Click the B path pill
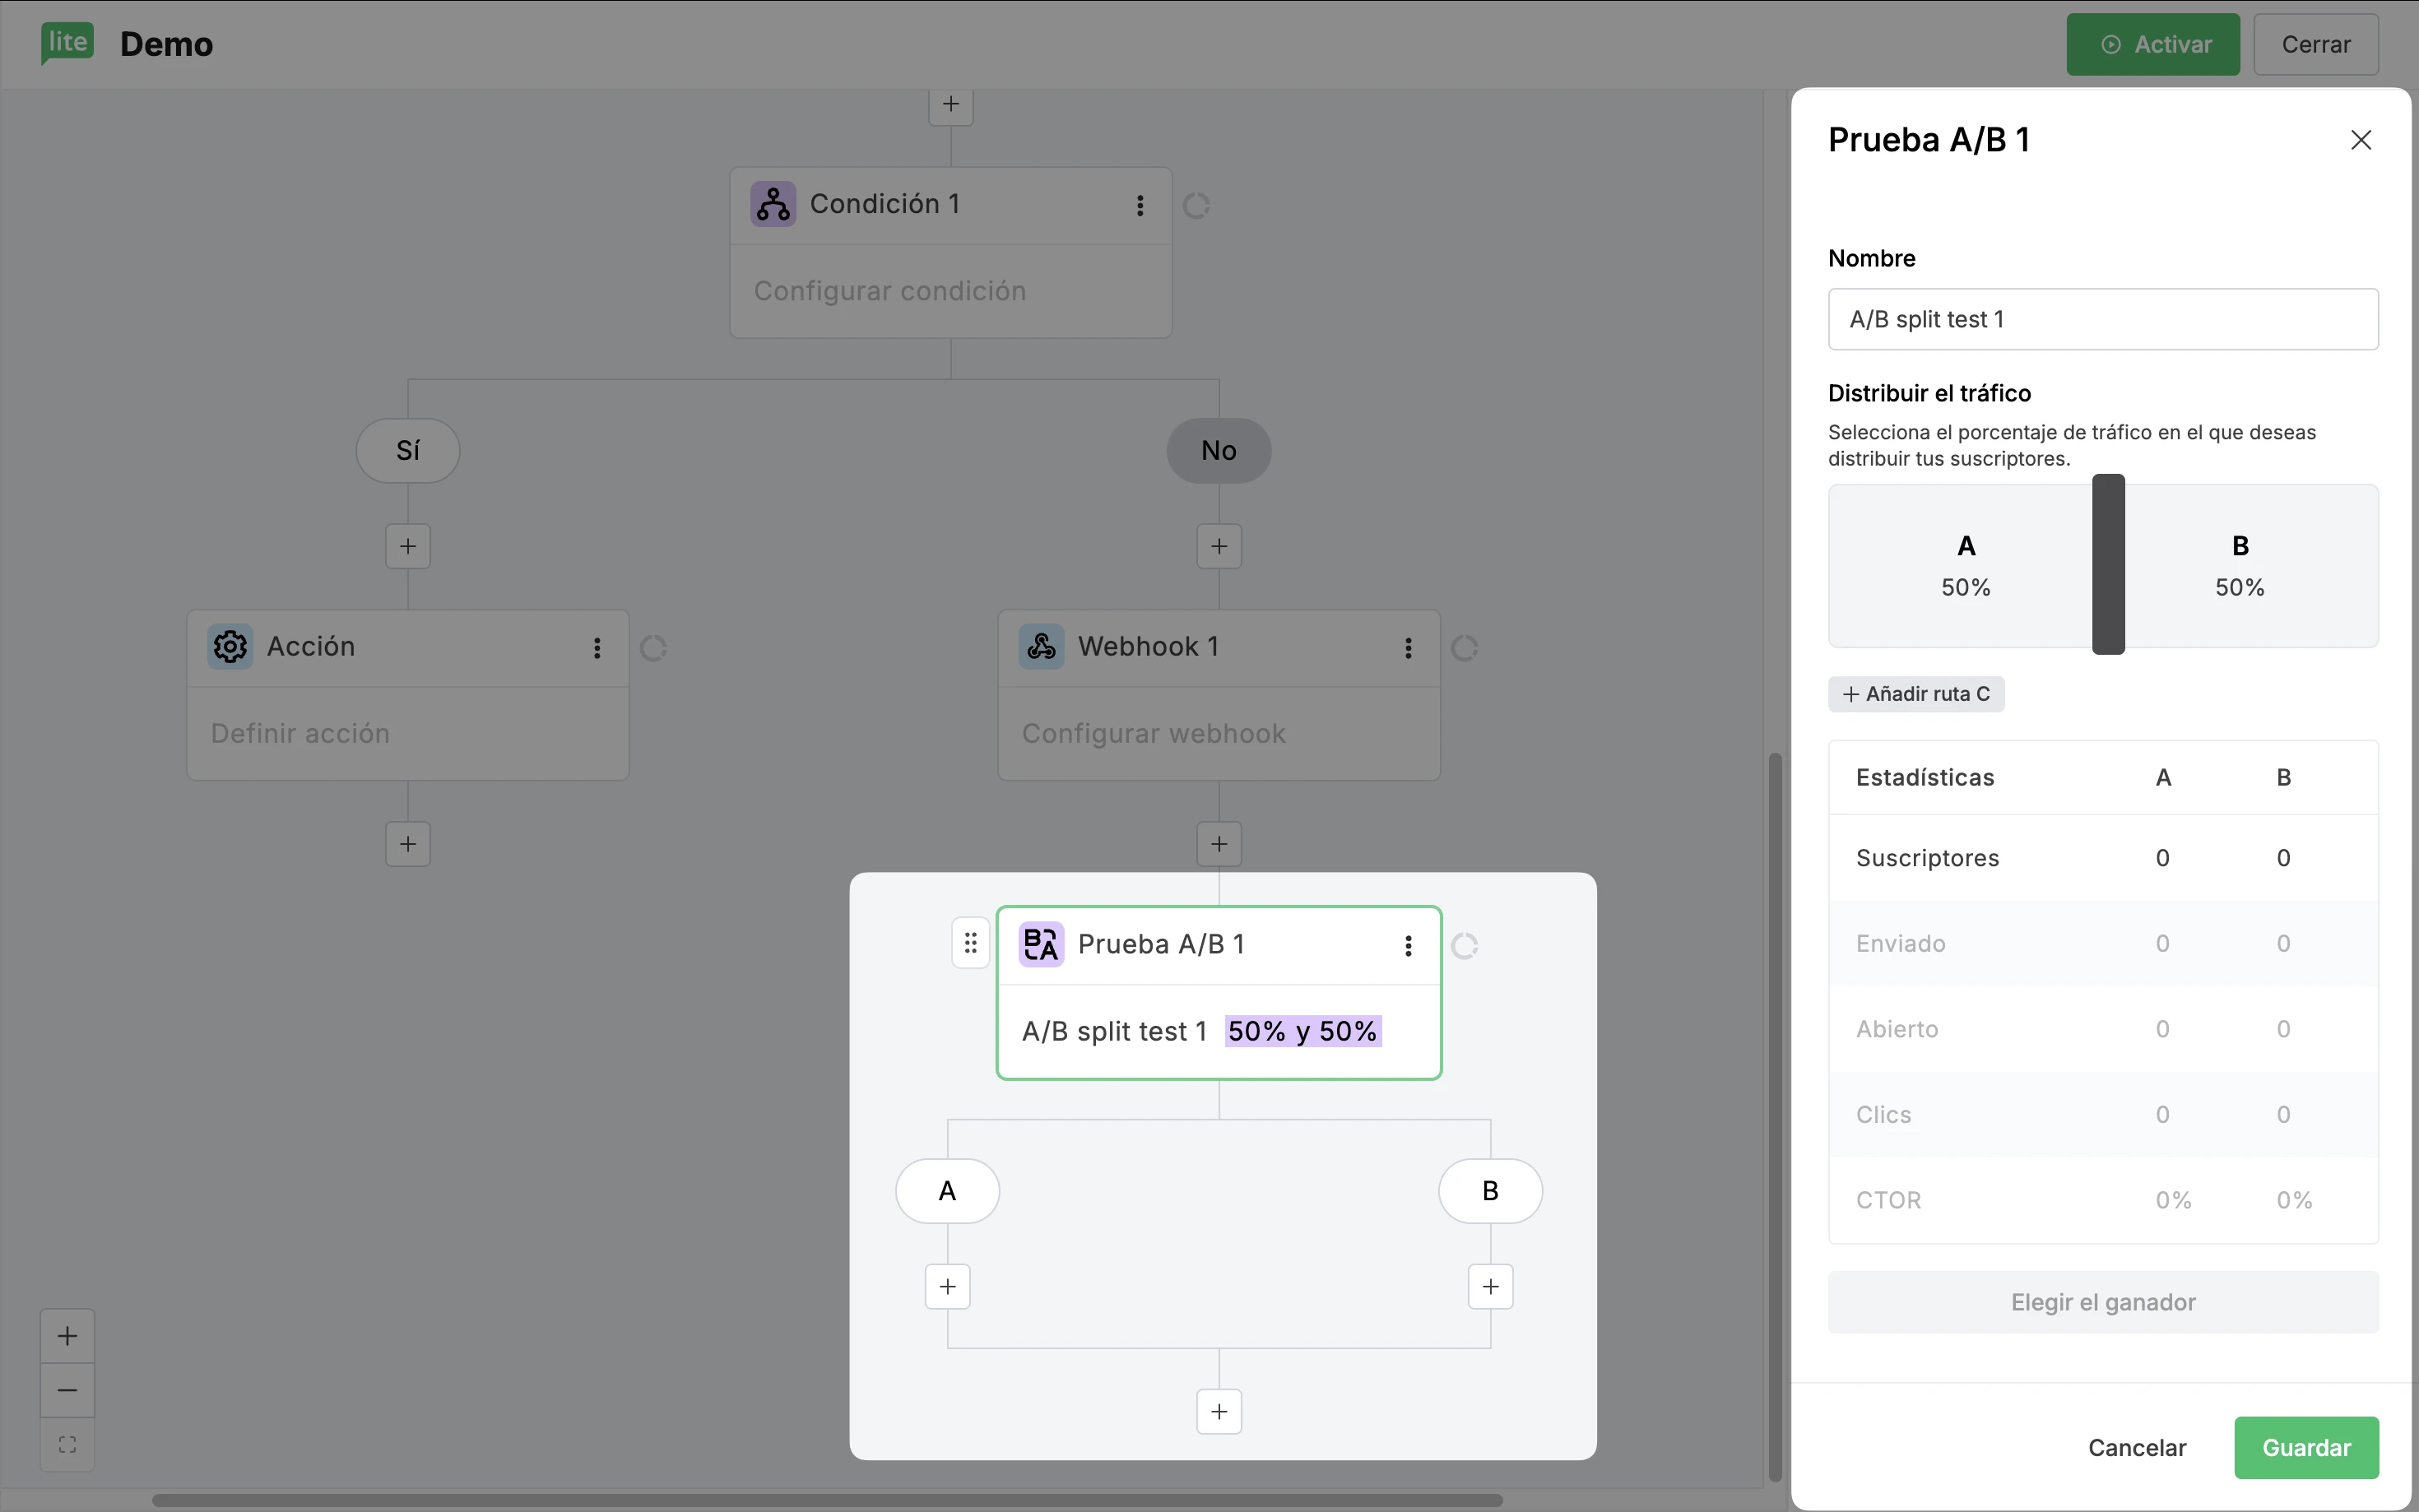 click(x=1491, y=1191)
